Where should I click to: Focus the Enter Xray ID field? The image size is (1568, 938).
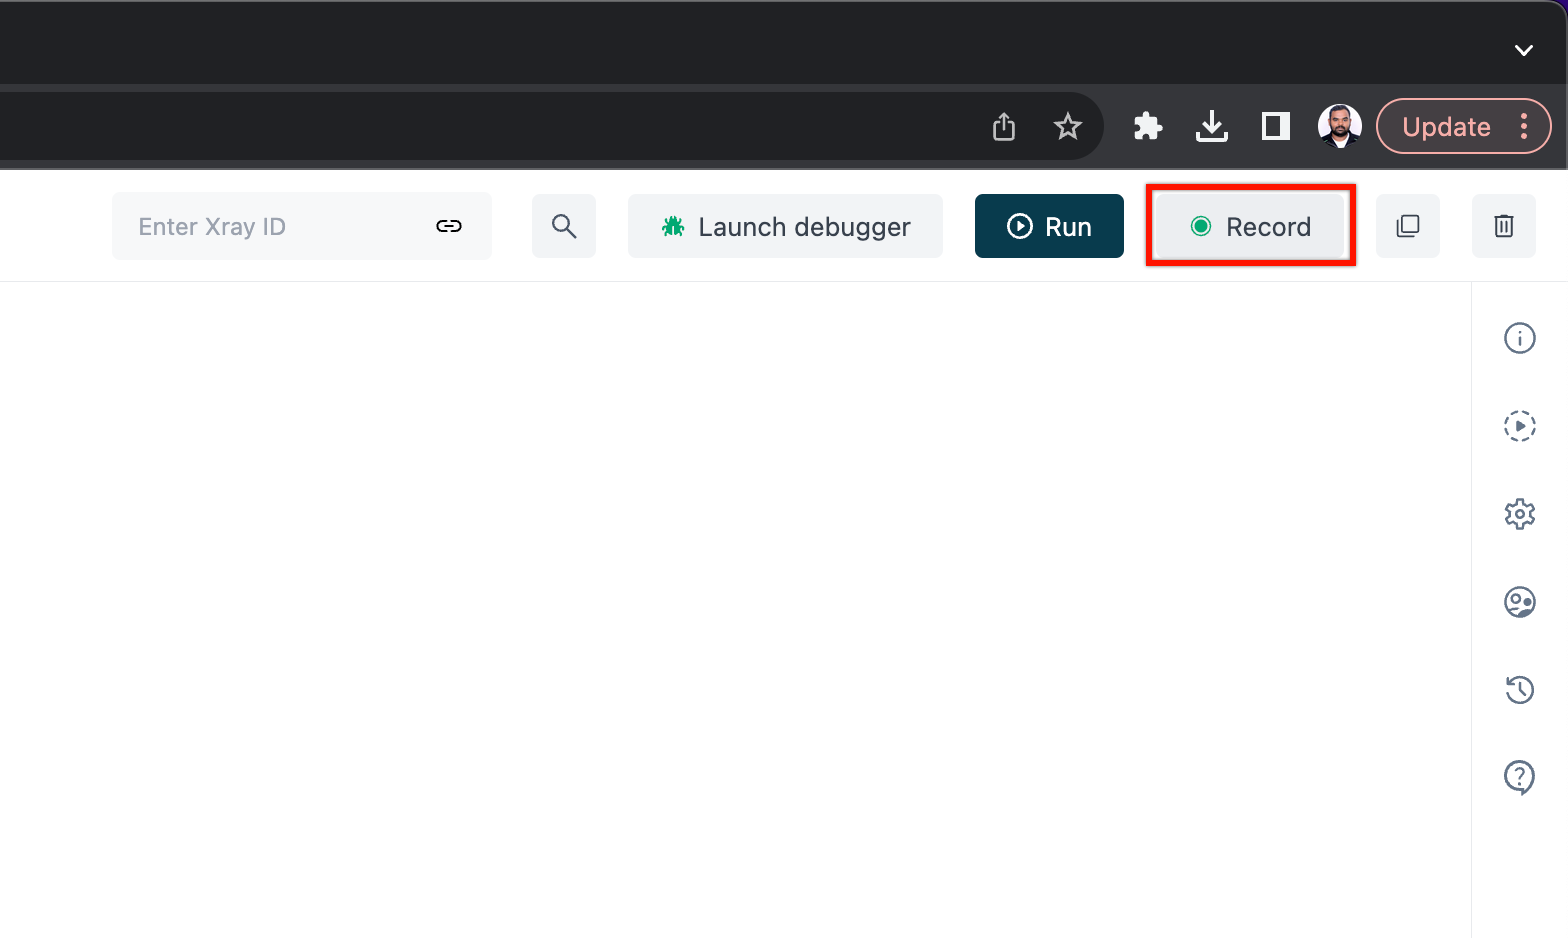[302, 226]
